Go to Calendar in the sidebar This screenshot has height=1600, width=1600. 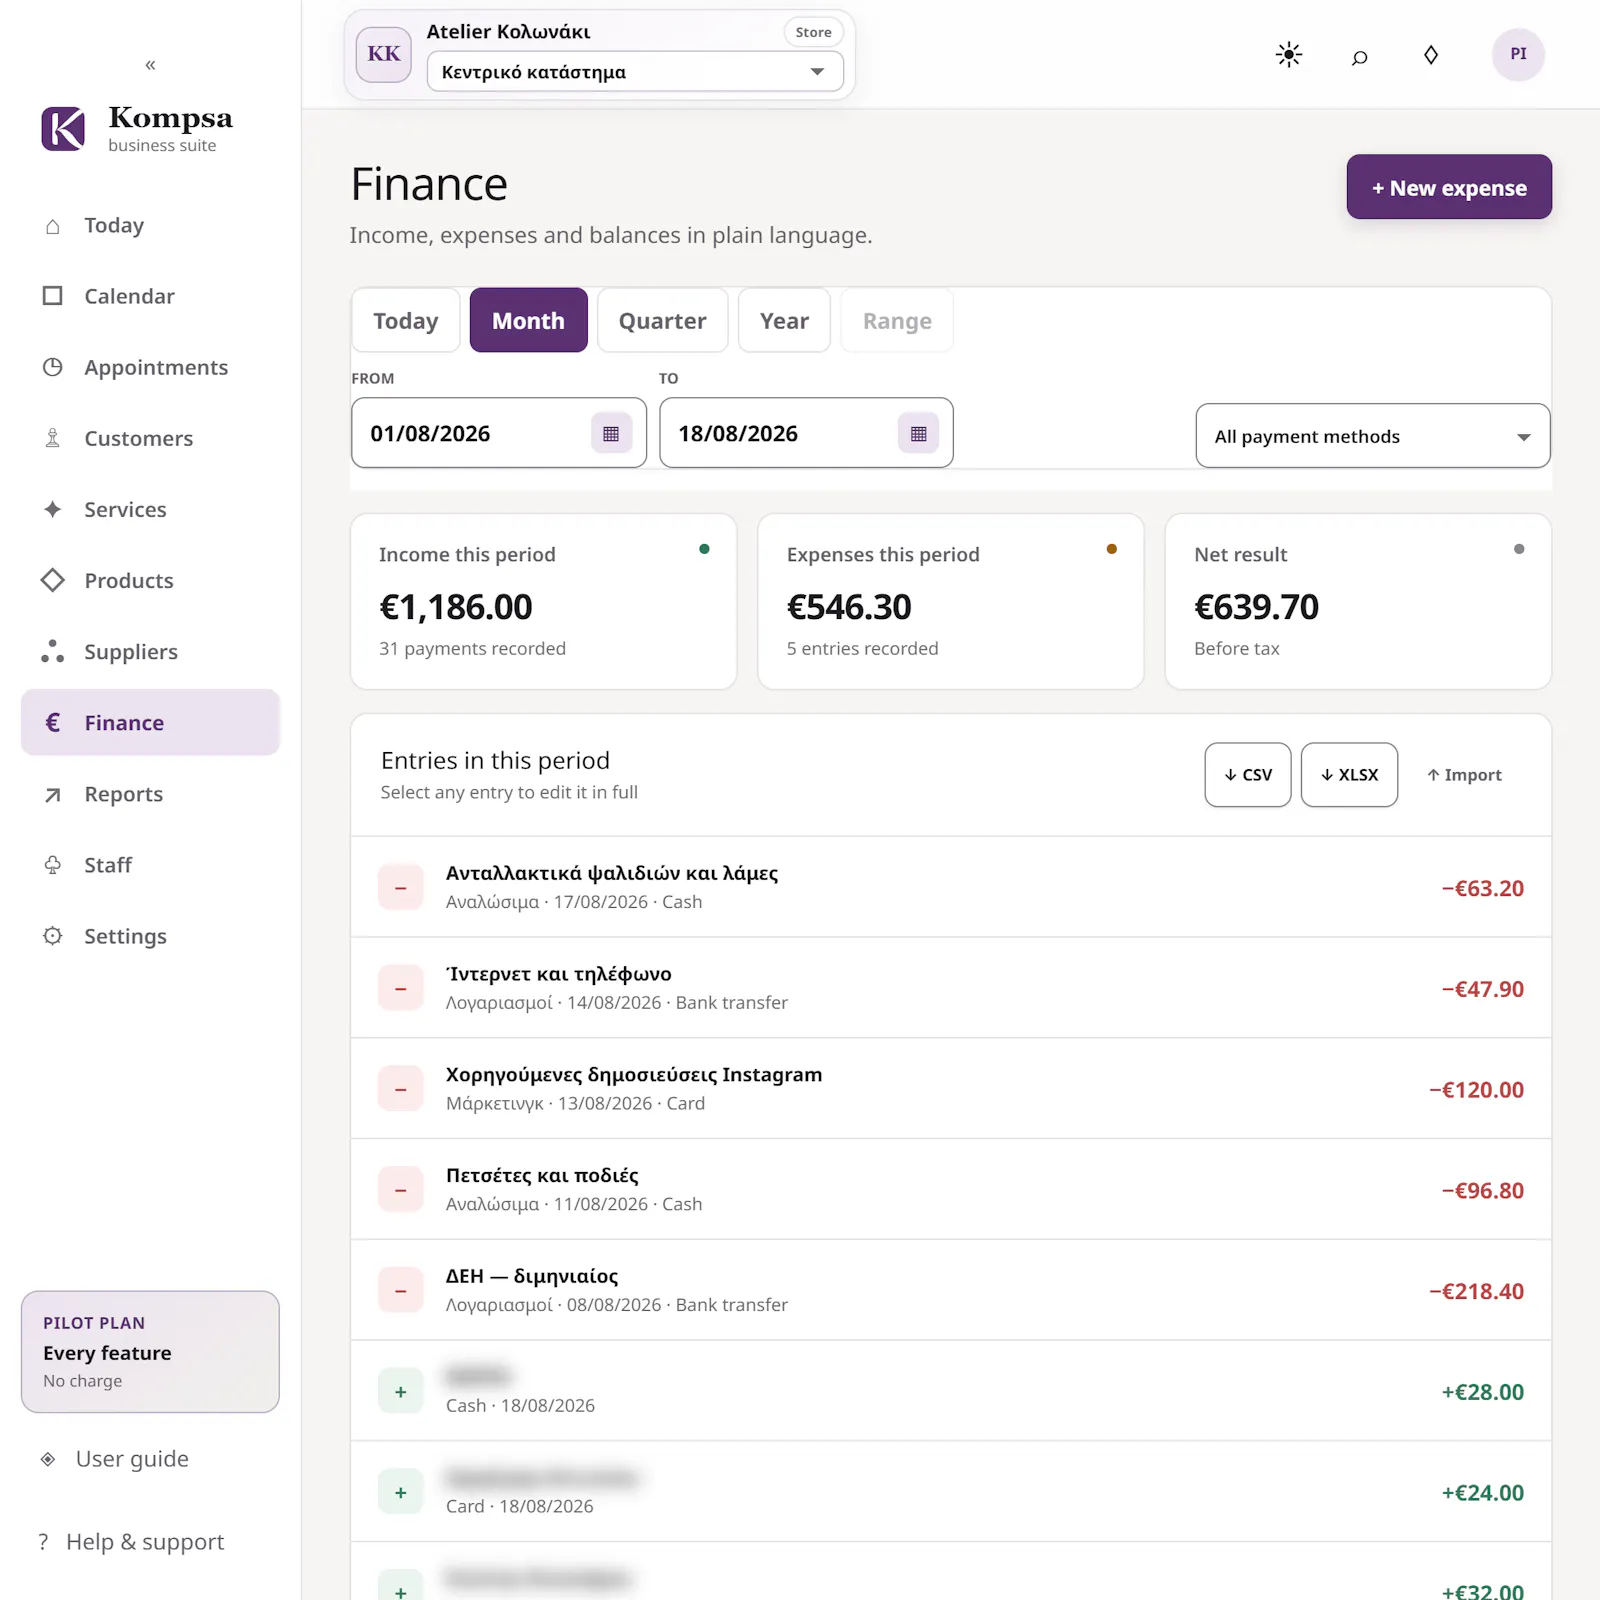pos(150,296)
